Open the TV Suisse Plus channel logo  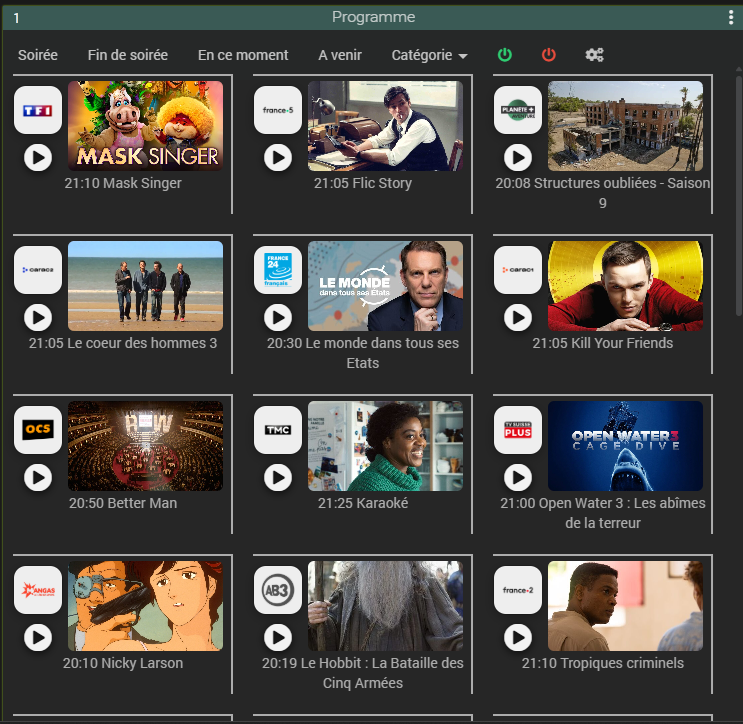[x=518, y=430]
